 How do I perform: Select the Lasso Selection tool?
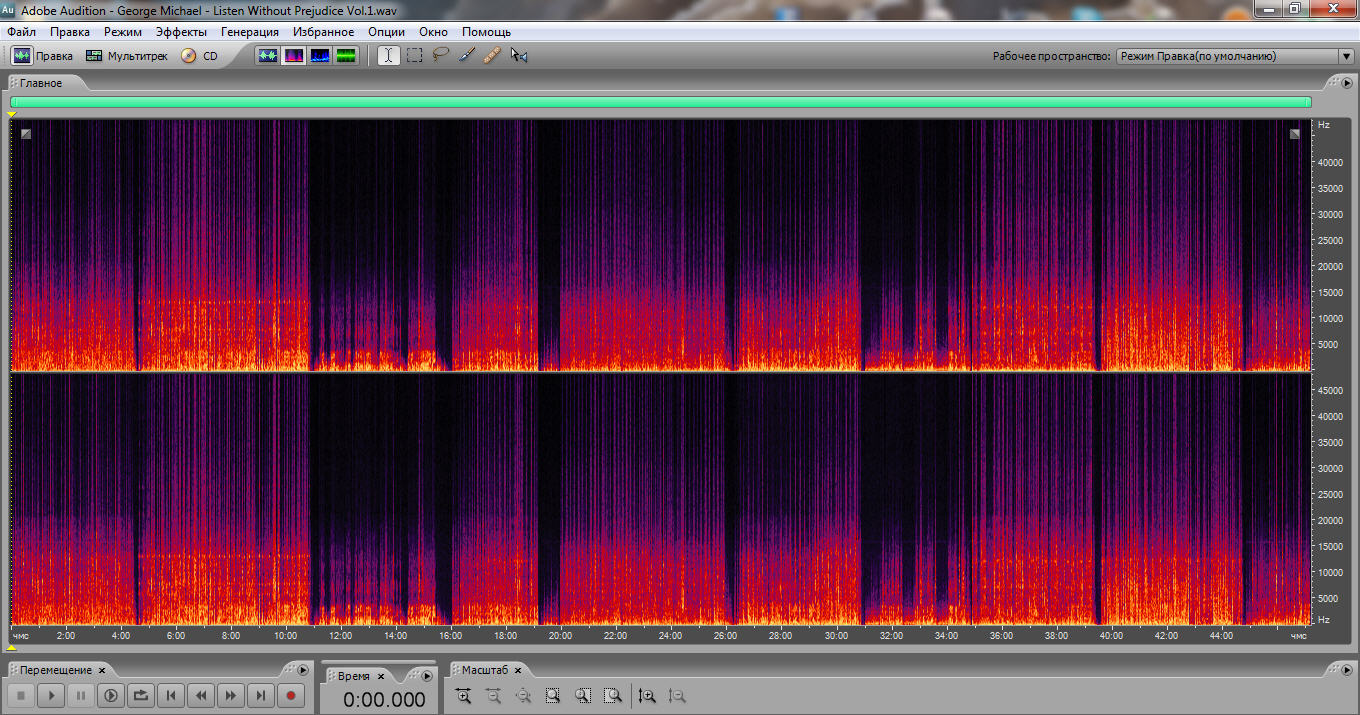tap(441, 56)
